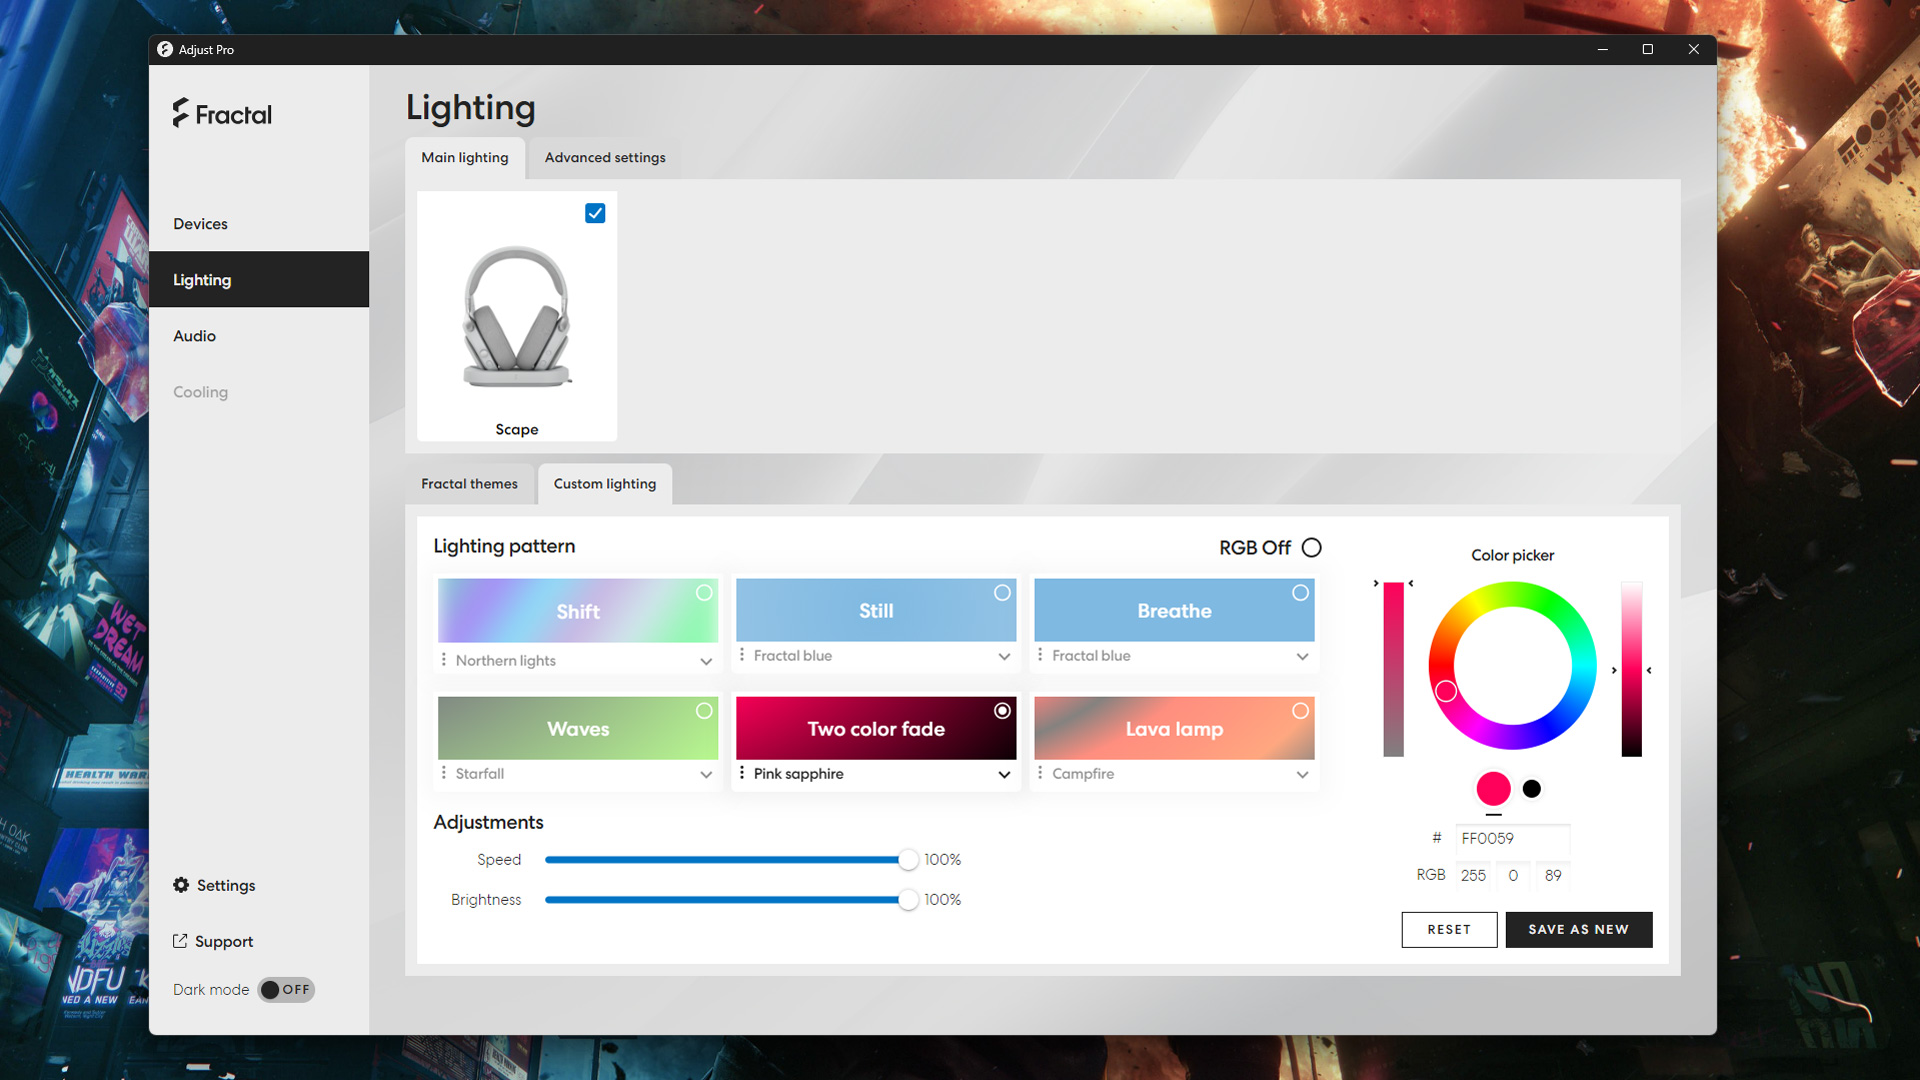Click the RESET button
This screenshot has width=1920, height=1080.
tap(1449, 929)
